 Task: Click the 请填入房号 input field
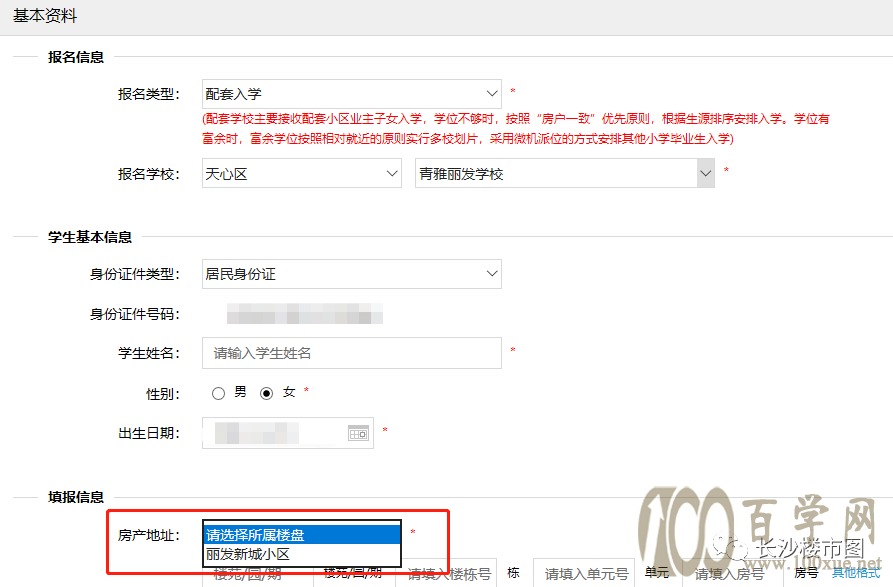(734, 574)
